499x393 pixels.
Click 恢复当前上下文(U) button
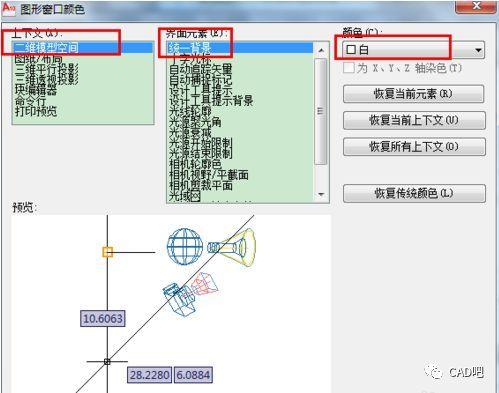pyautogui.click(x=414, y=120)
